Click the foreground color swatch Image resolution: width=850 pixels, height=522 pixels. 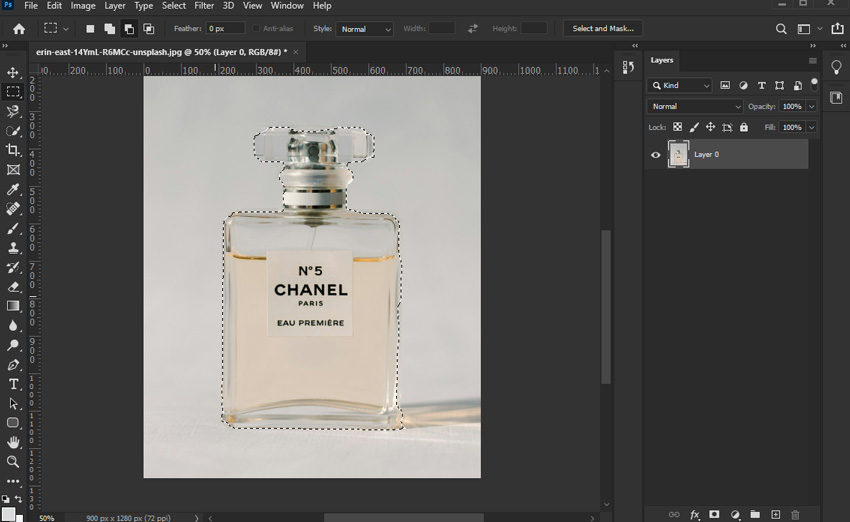coord(8,514)
